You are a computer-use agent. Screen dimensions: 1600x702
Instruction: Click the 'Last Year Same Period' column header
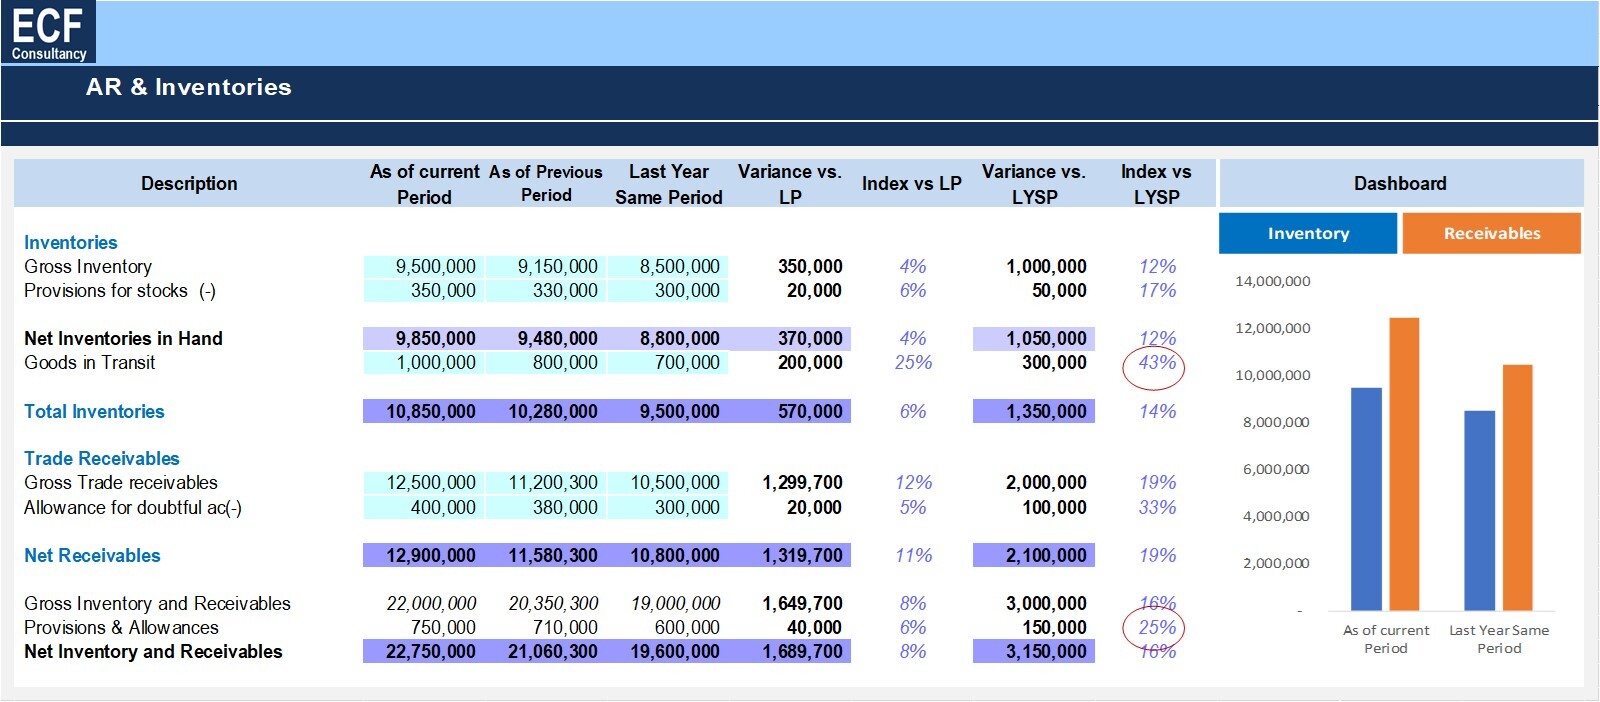[x=669, y=184]
